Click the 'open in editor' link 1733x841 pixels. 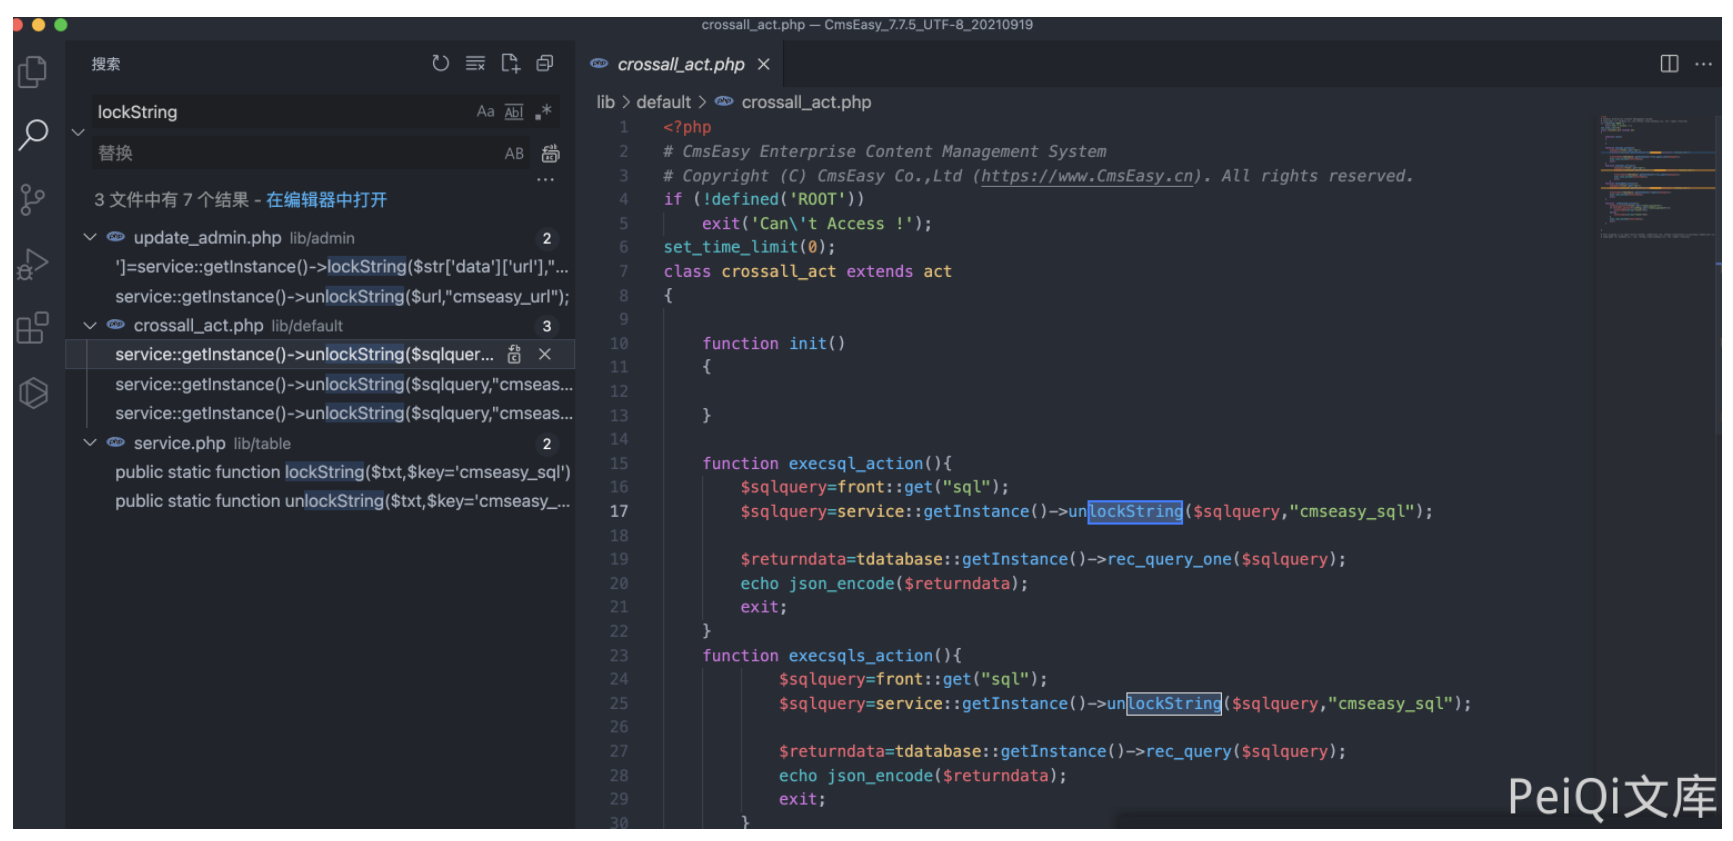click(x=326, y=200)
